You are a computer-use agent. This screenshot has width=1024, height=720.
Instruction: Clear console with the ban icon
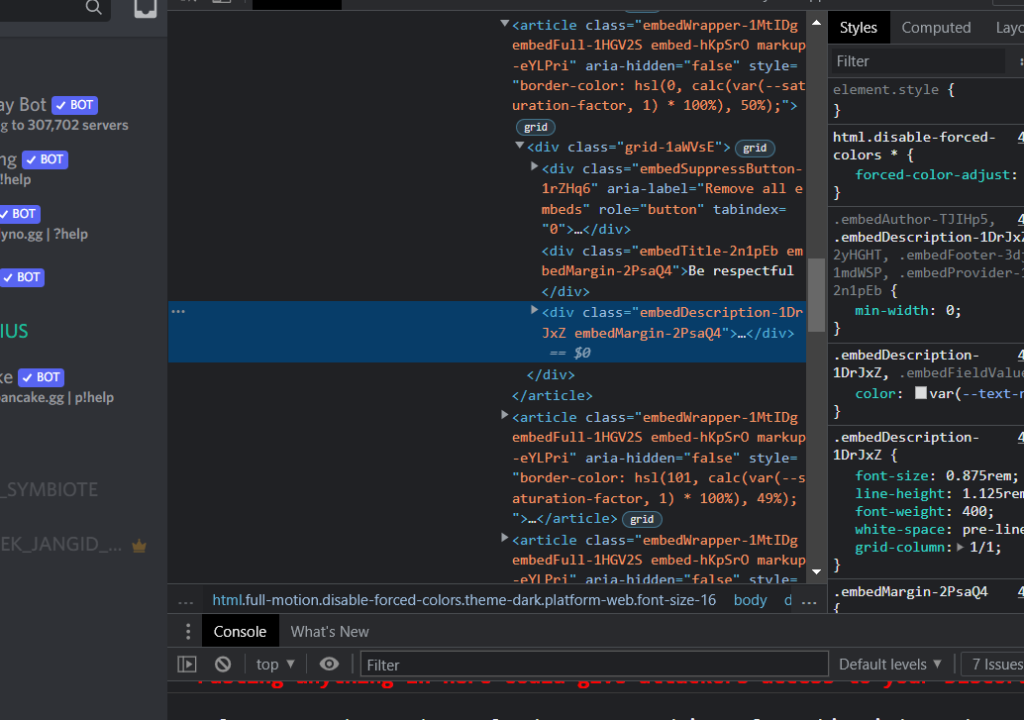pos(223,664)
